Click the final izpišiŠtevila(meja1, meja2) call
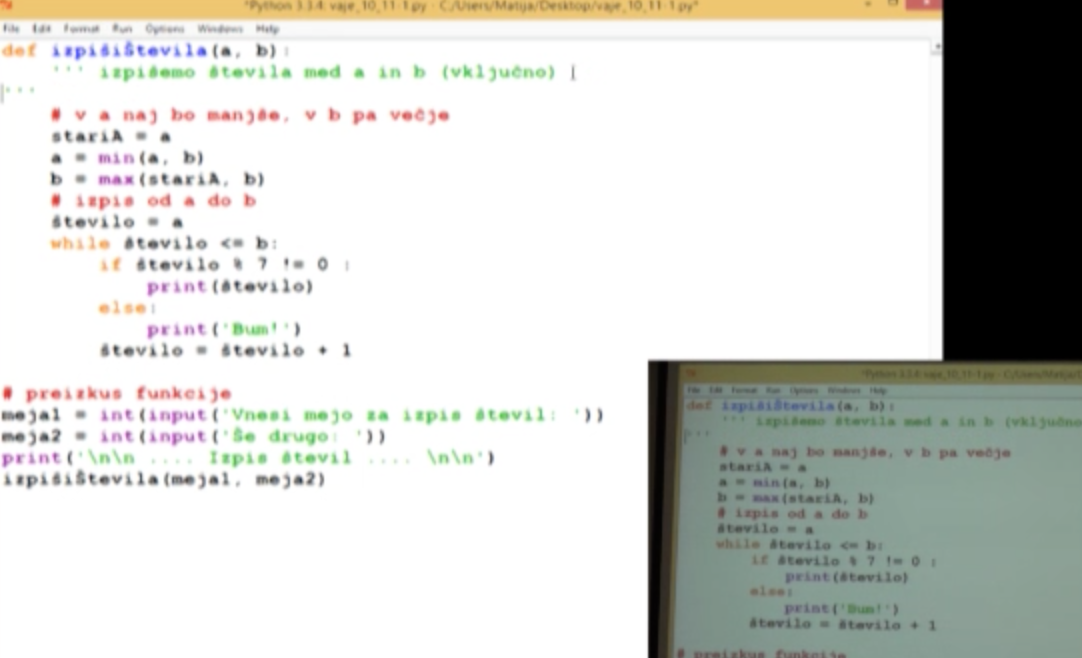Image resolution: width=1082 pixels, height=658 pixels. pyautogui.click(x=164, y=480)
